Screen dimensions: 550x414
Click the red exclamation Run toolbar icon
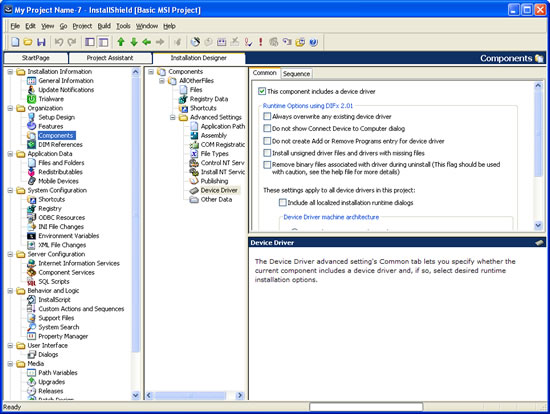click(260, 42)
